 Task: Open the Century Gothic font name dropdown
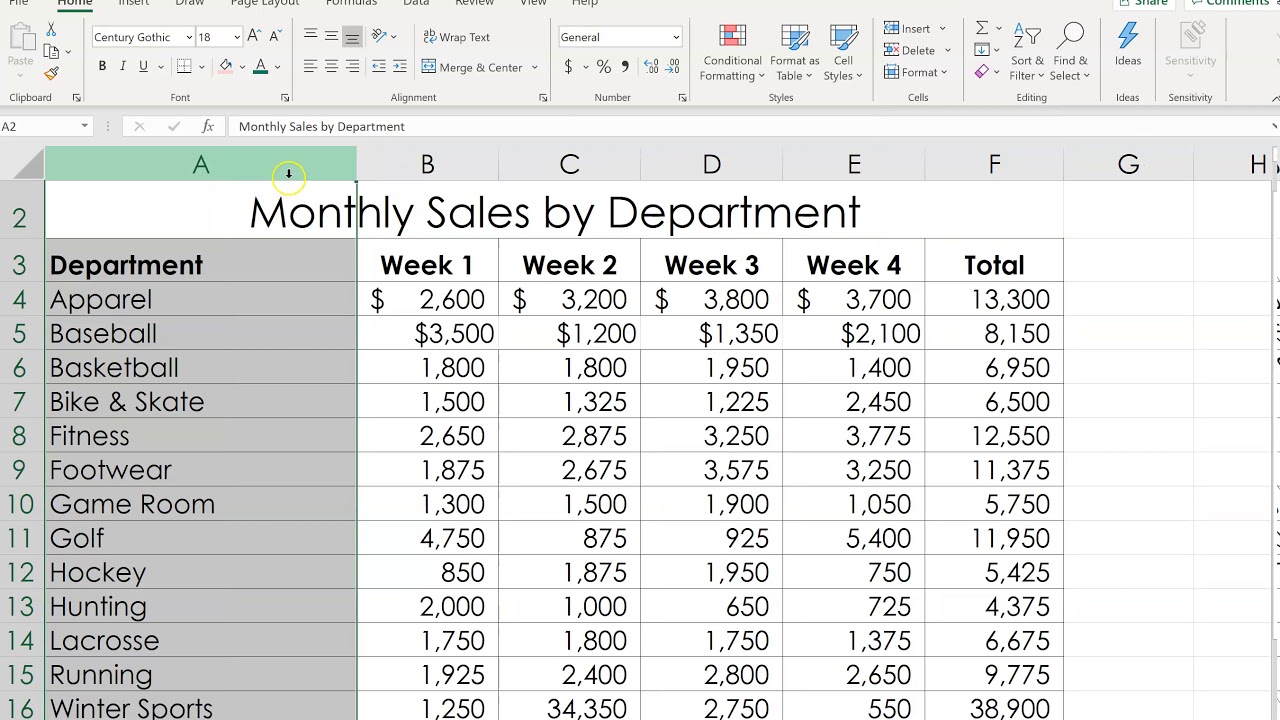tap(188, 37)
